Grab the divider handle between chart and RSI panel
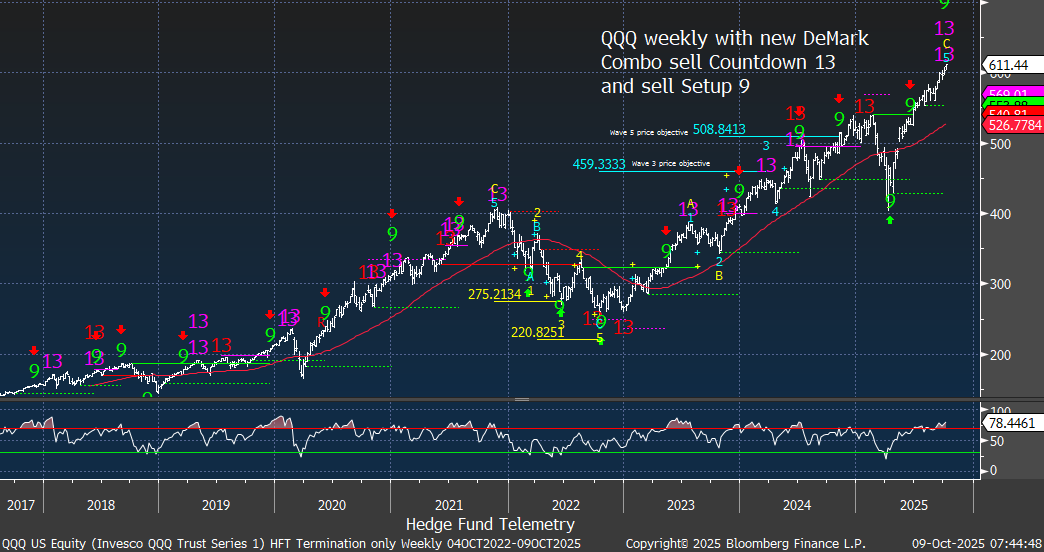Viewport: 1044px width, 552px height. tap(520, 400)
